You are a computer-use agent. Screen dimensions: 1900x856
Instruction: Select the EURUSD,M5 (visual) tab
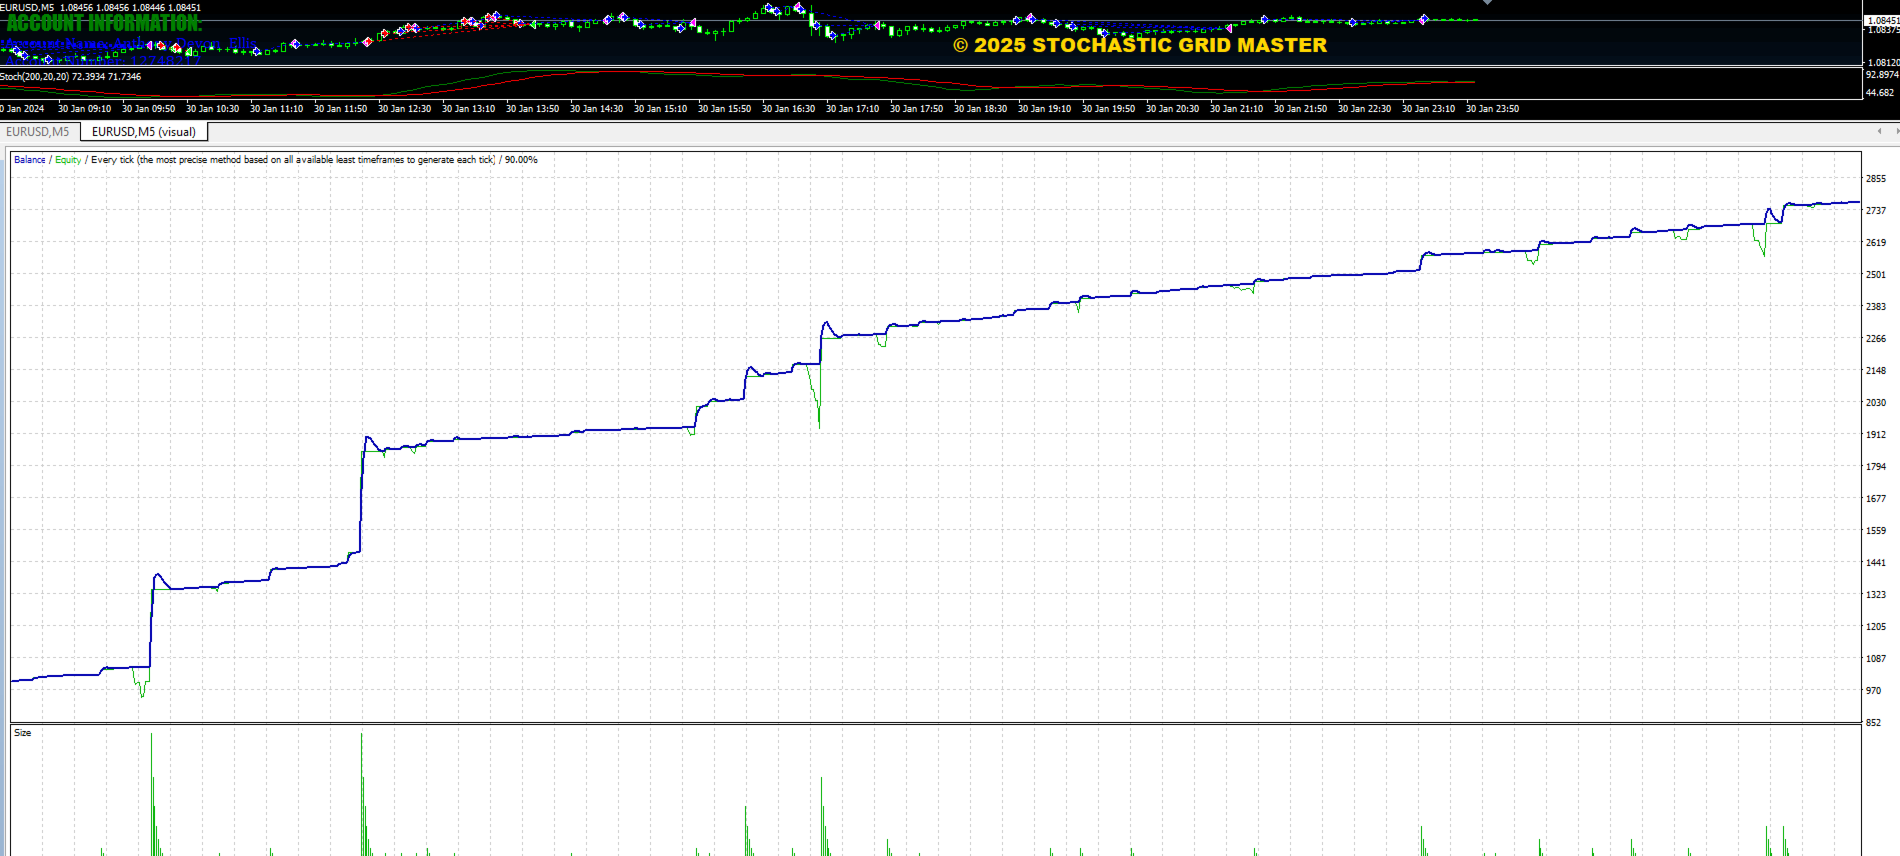144,132
